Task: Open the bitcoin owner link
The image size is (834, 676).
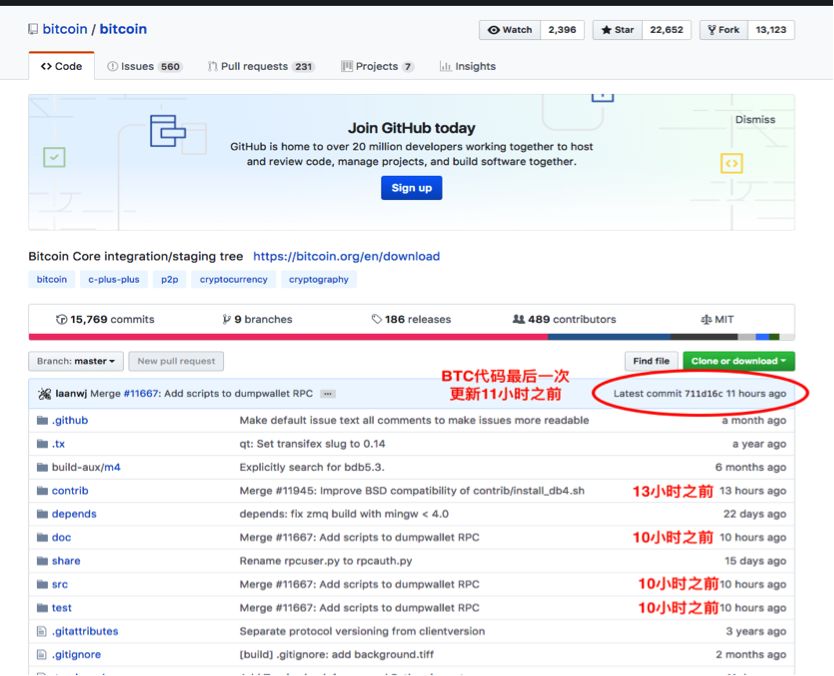Action: click(x=64, y=29)
